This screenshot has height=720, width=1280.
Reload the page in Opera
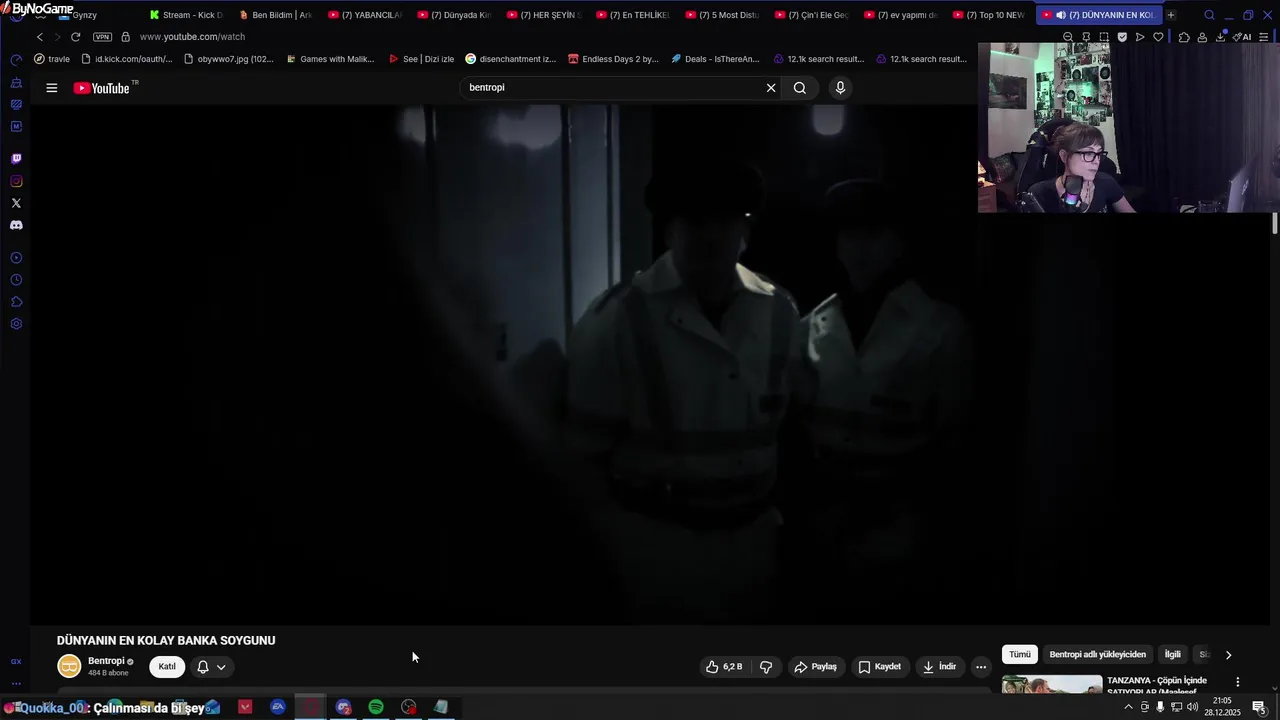point(75,37)
